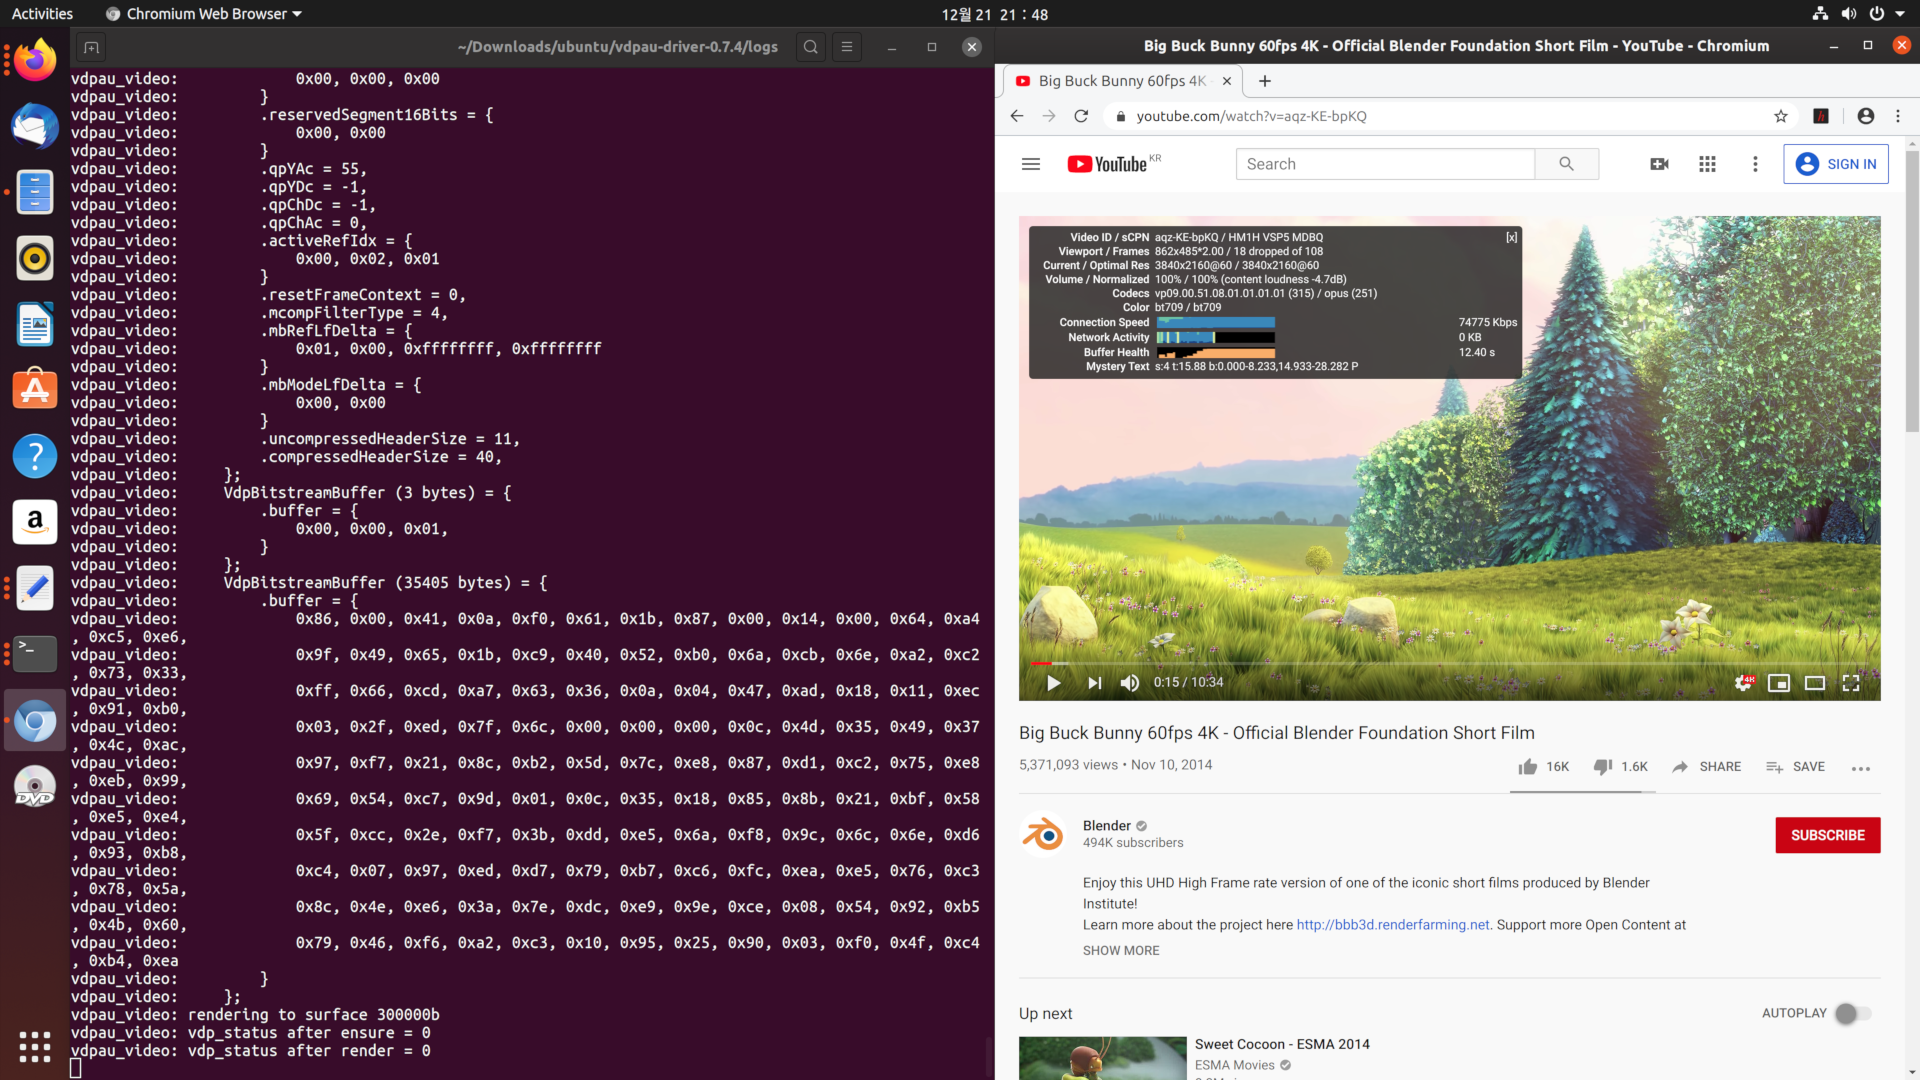
Task: Enter fullscreen mode
Action: point(1851,683)
